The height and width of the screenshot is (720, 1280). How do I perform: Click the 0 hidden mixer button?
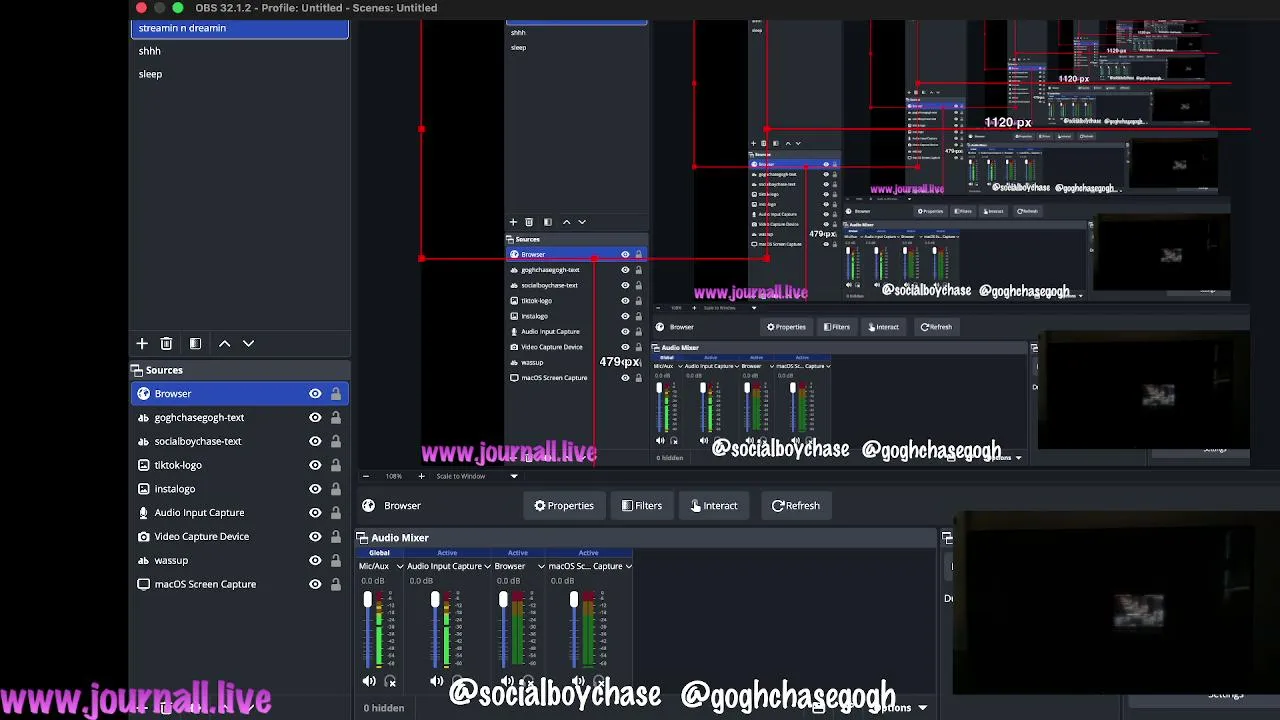[x=384, y=708]
